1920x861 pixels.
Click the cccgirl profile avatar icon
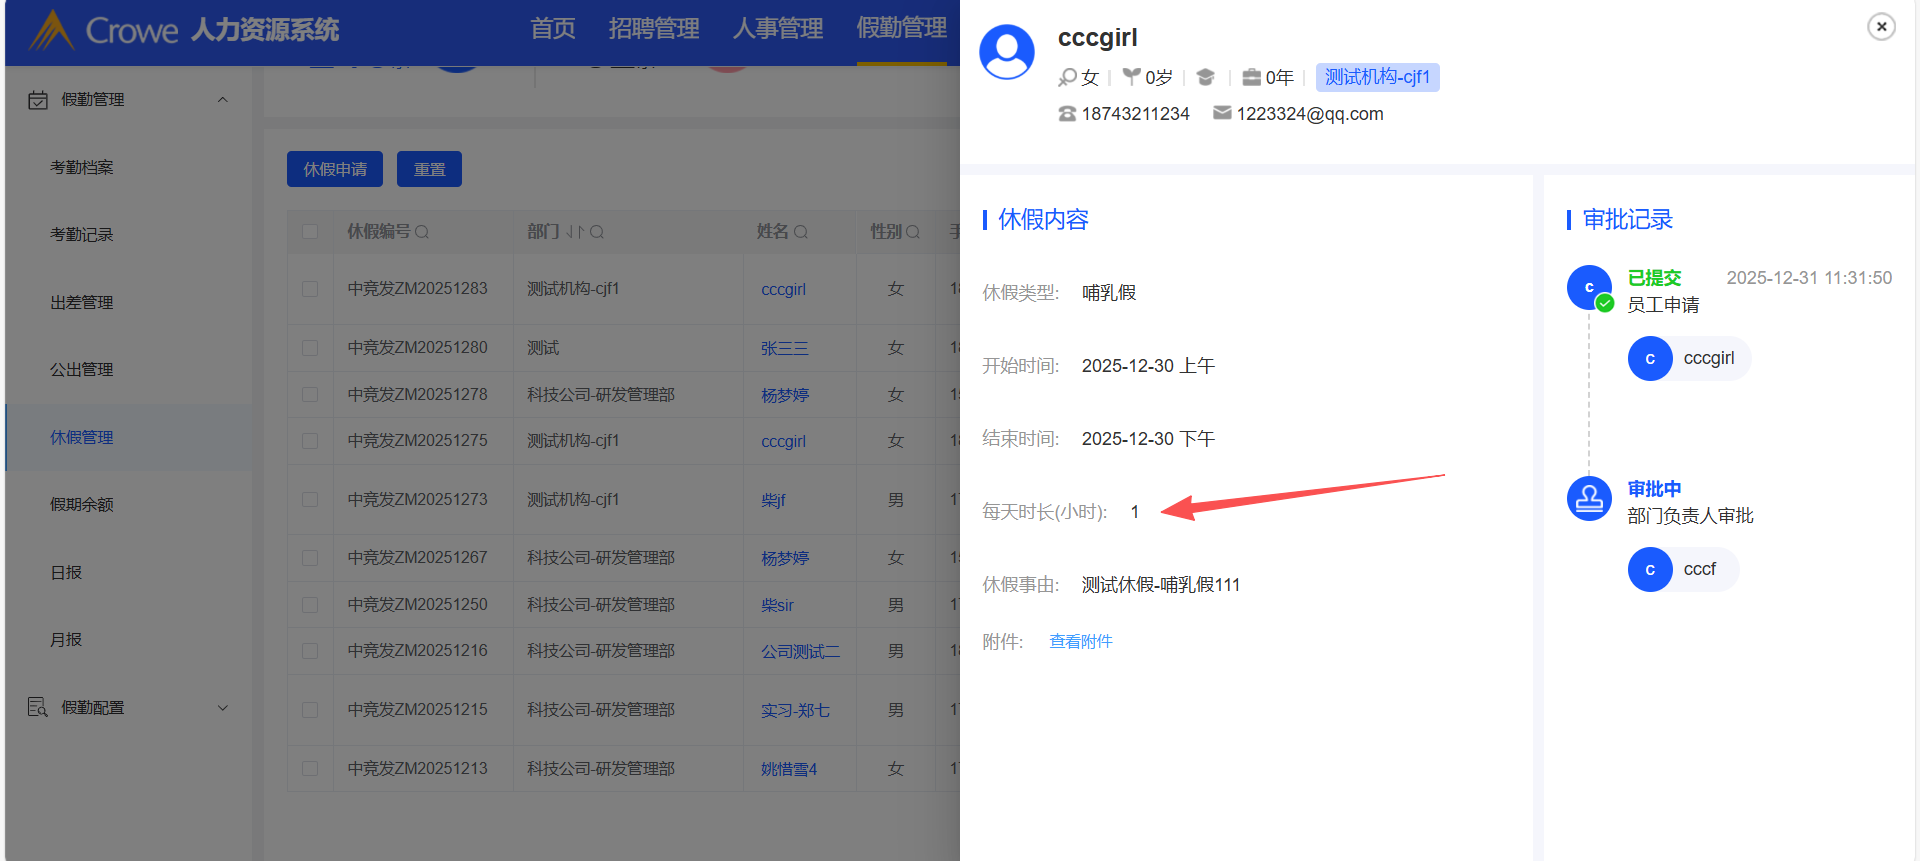(x=1007, y=52)
